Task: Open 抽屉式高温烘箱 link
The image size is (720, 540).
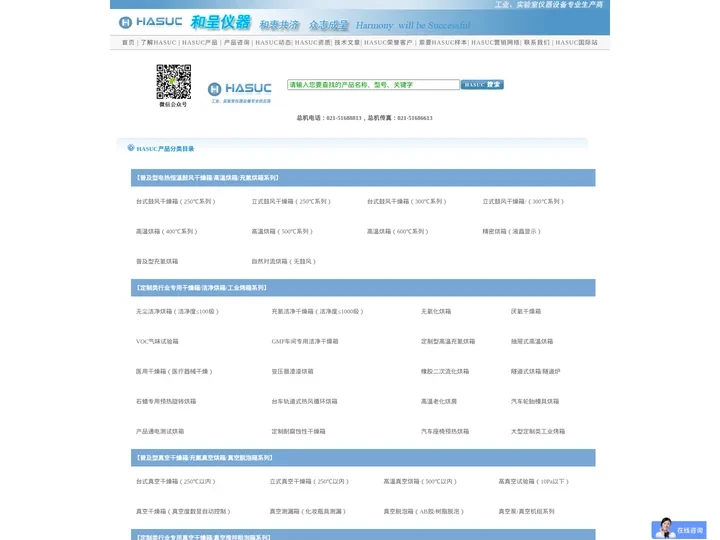Action: tap(532, 341)
